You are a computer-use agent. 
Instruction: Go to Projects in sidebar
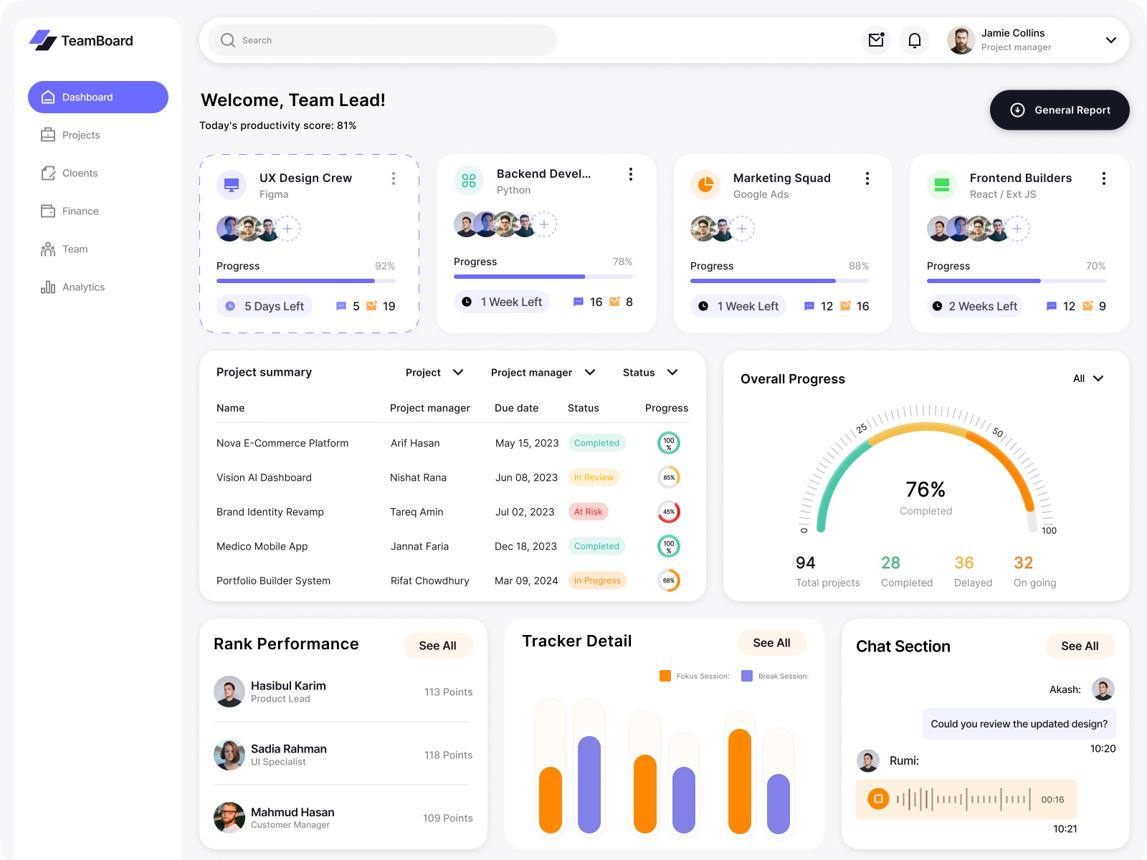(x=81, y=135)
